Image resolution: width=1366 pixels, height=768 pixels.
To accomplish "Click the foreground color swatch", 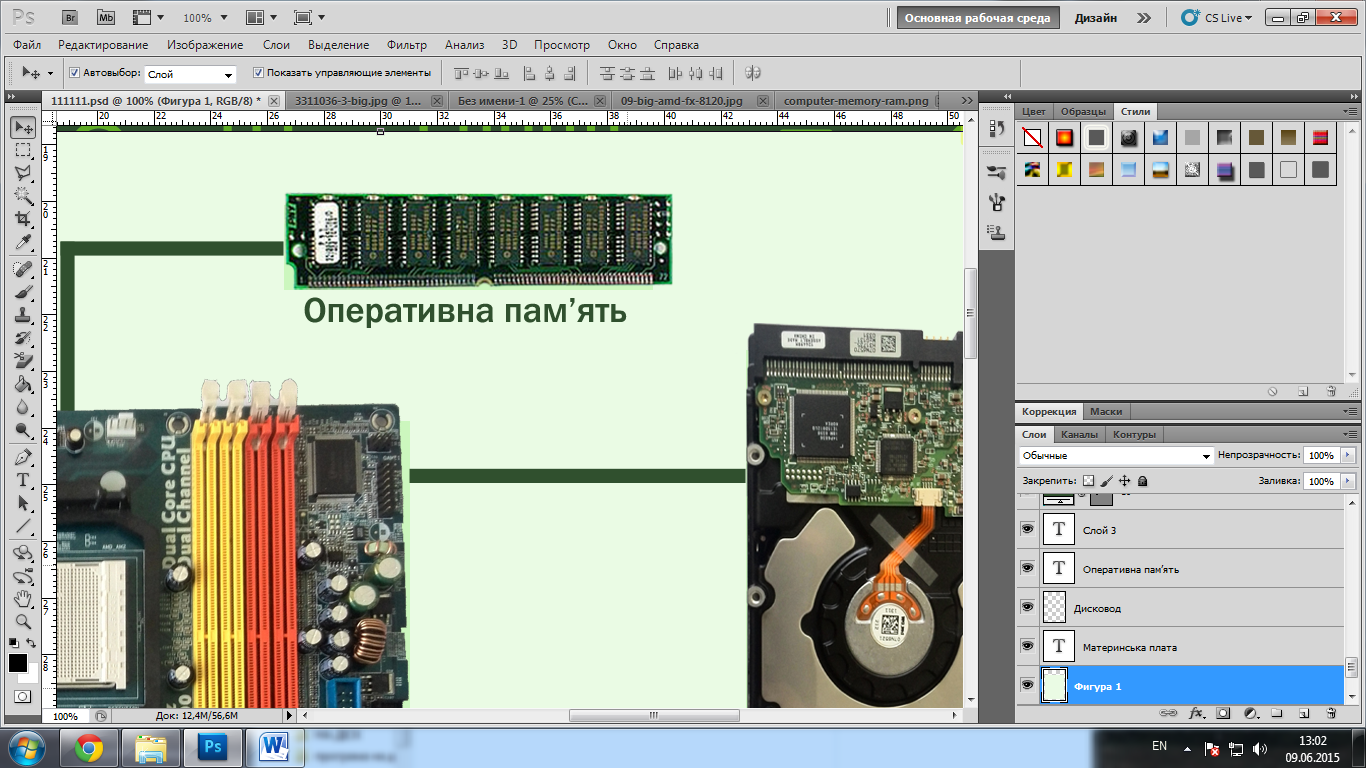I will (18, 663).
